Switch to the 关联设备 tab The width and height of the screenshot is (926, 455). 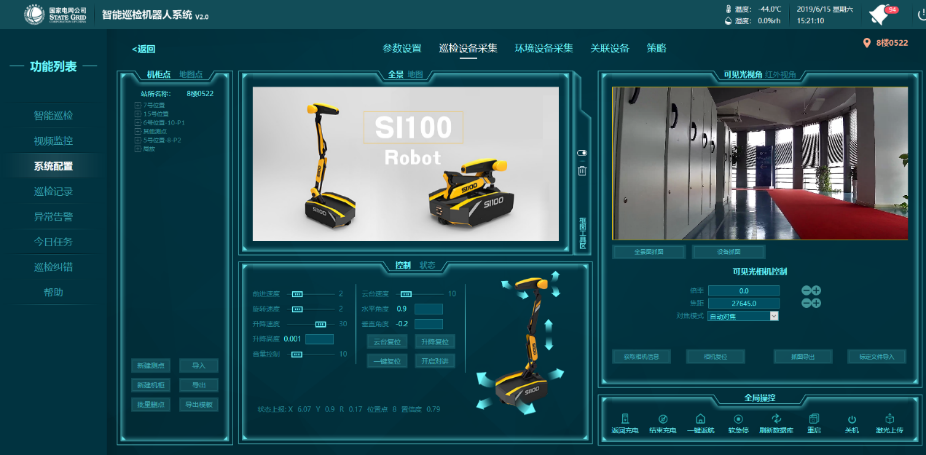pos(610,48)
